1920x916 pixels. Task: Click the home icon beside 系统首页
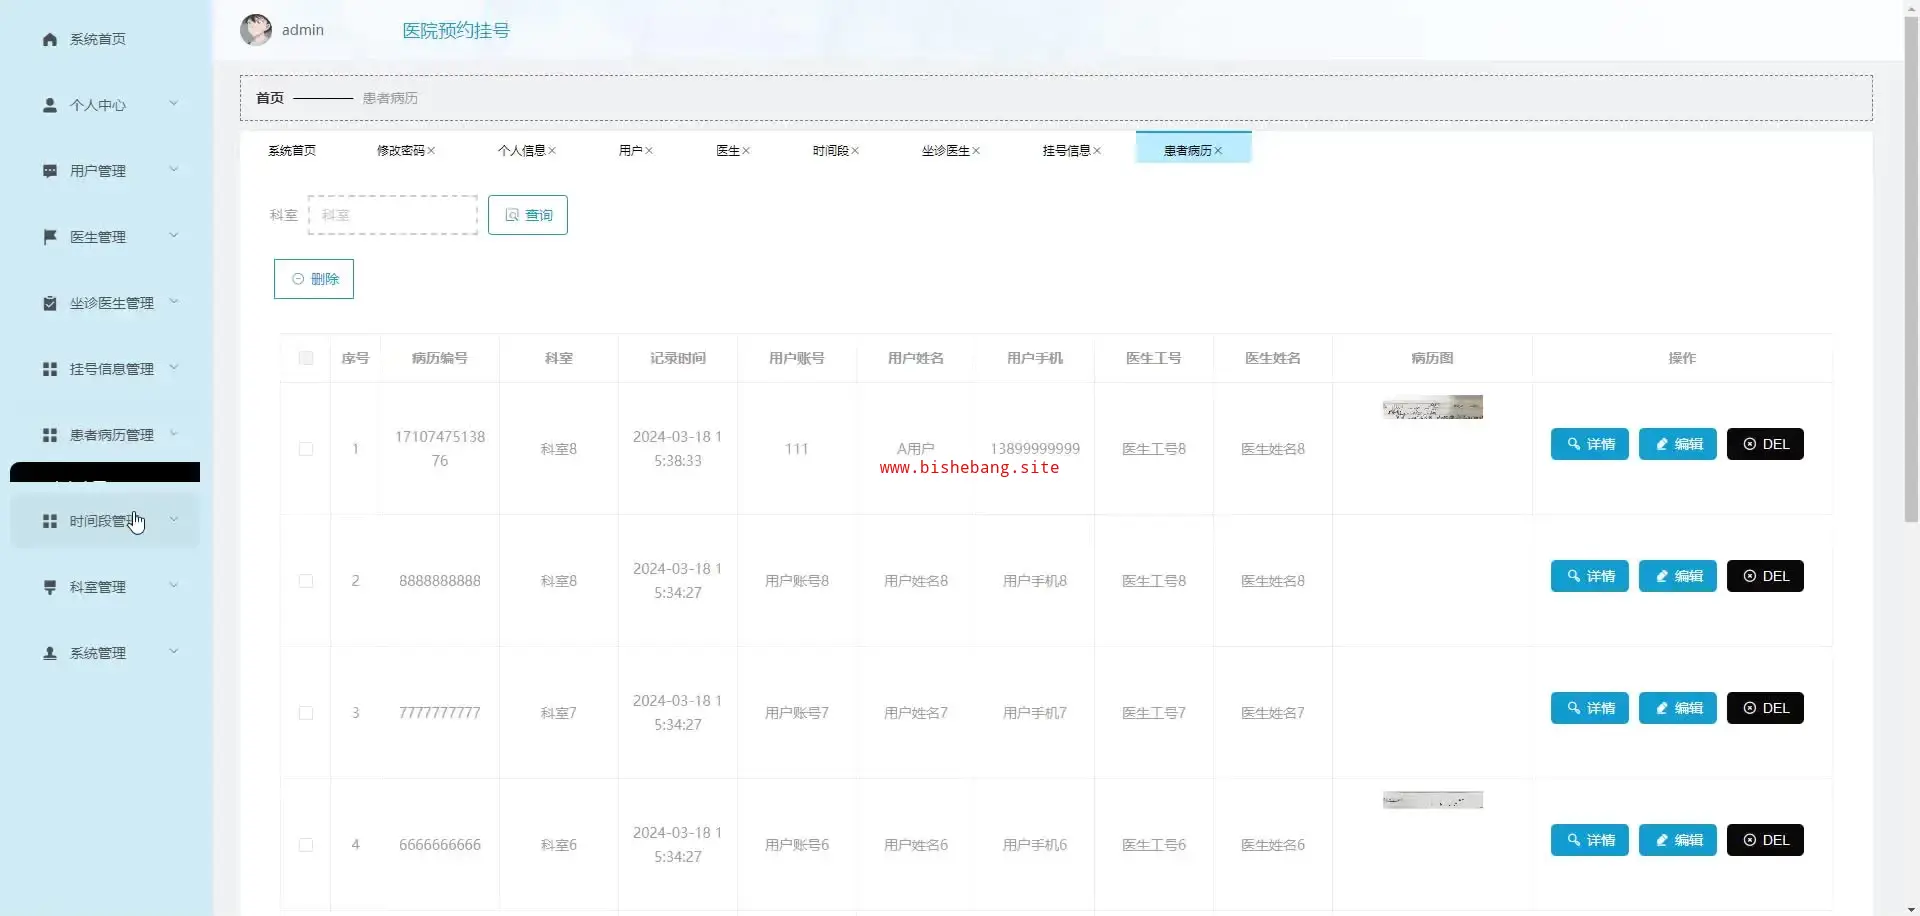pos(50,39)
